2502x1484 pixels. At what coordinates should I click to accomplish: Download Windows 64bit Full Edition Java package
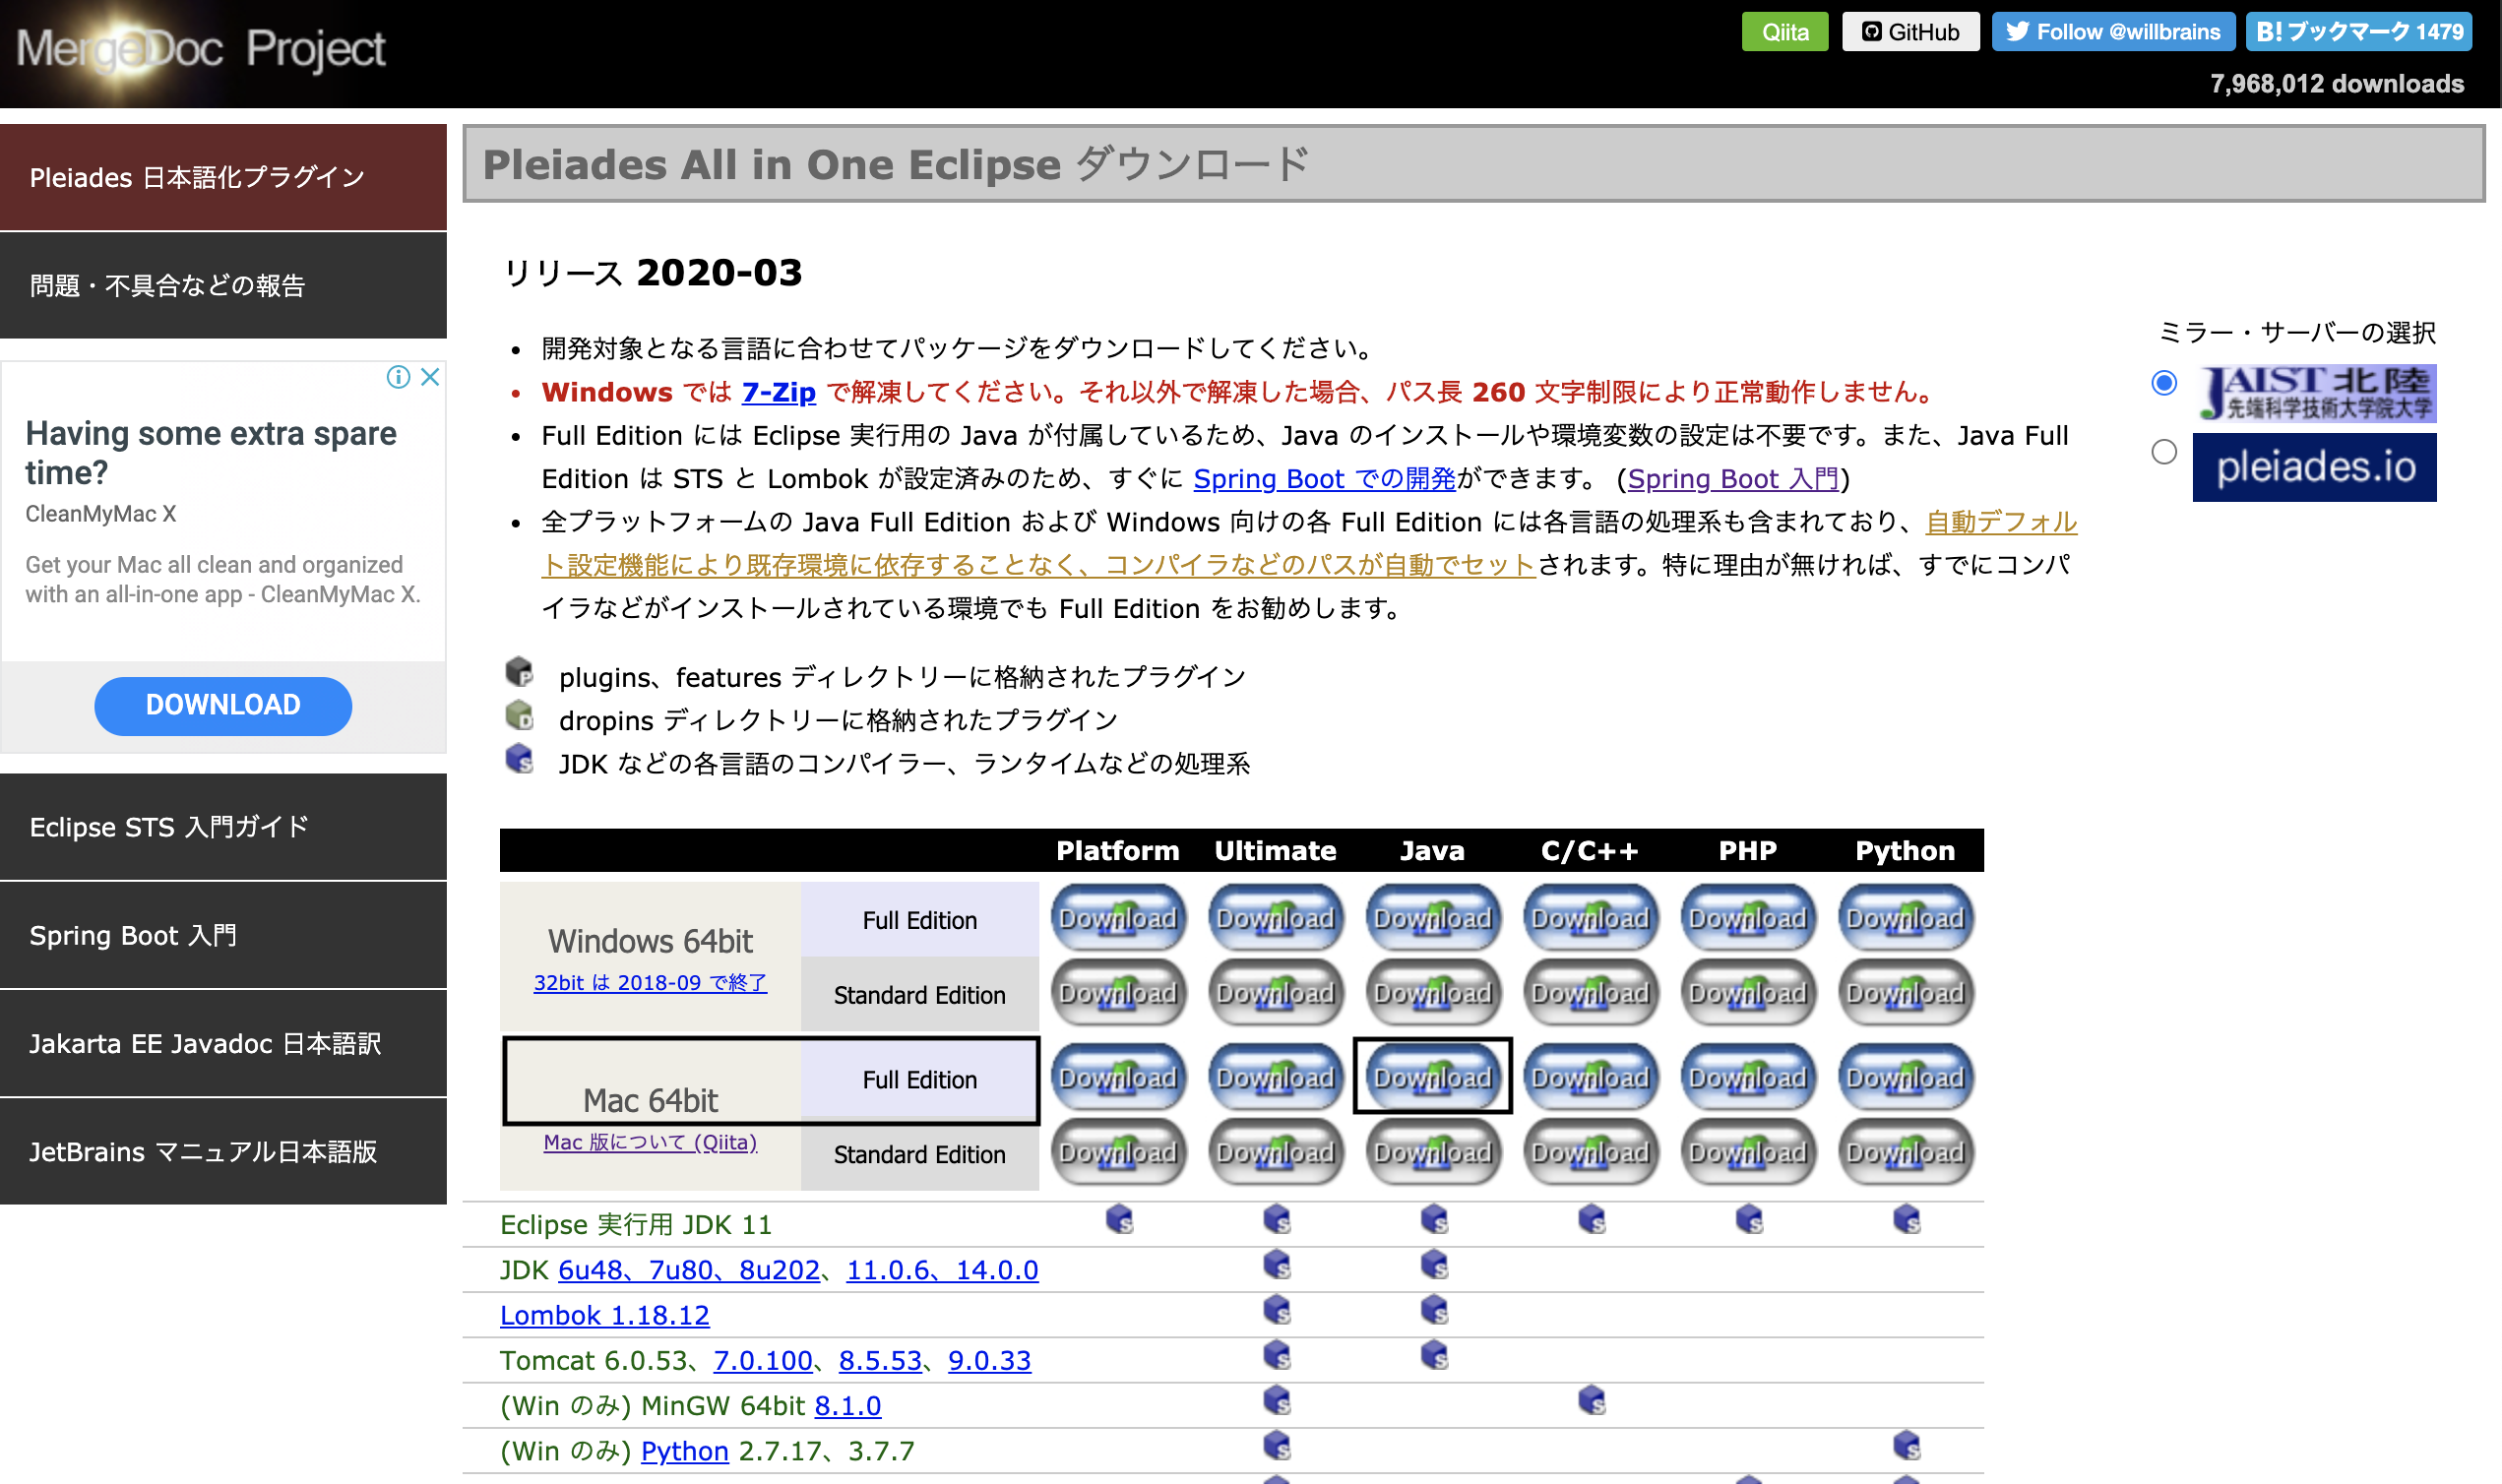click(1432, 917)
